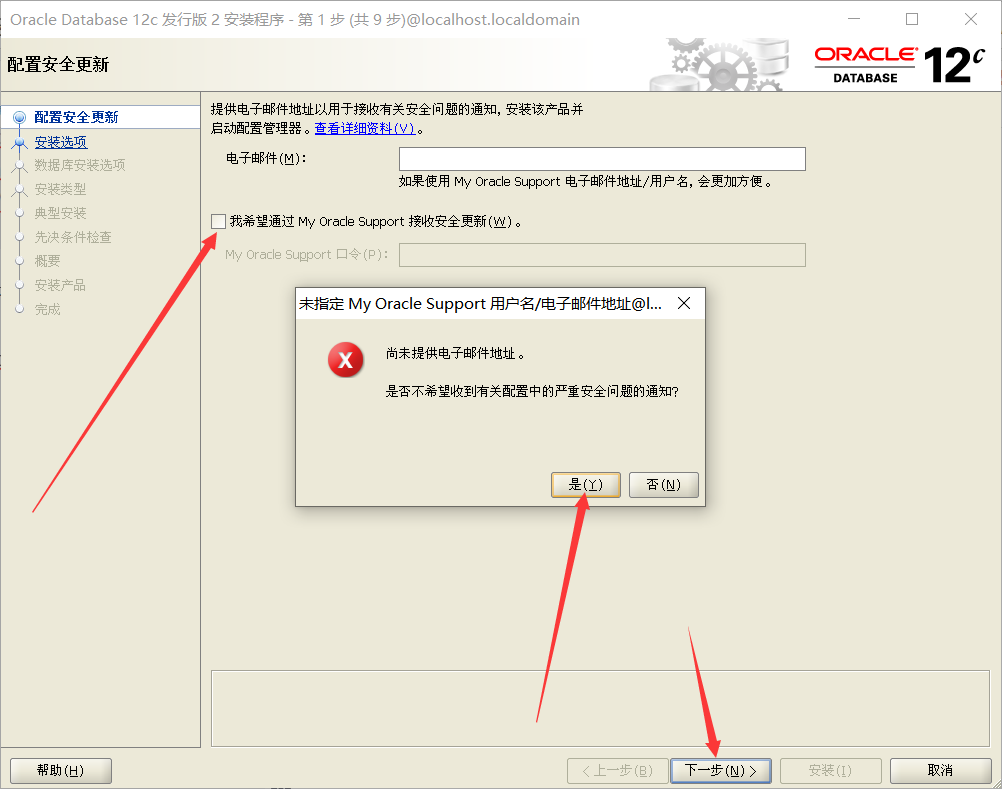Viewport: 1002px width, 789px height.
Task: Click the 电子邮件 input field
Action: (x=602, y=159)
